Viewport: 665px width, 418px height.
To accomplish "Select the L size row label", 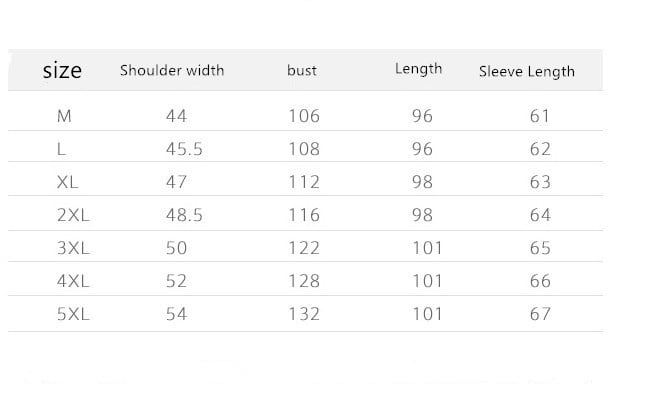I will (62, 149).
